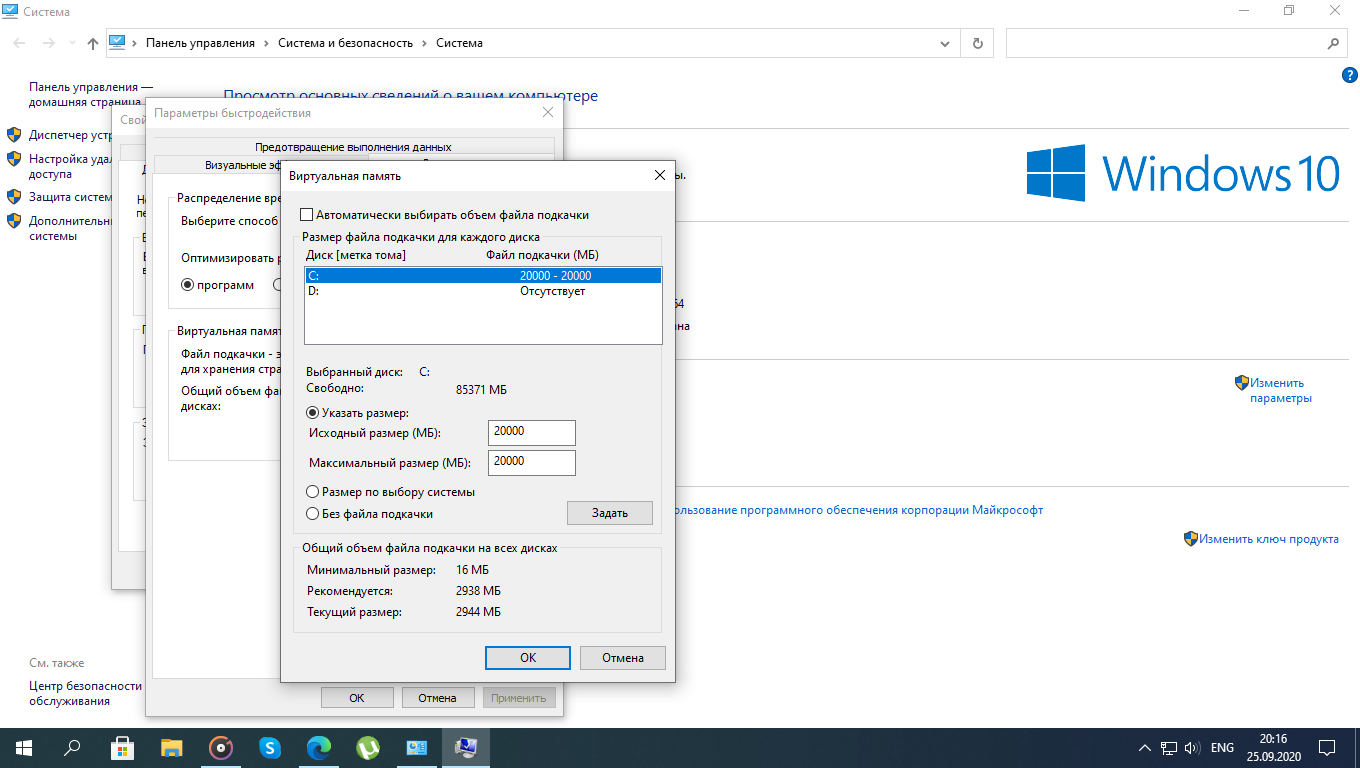Open 'Панель управления — домашняя страница' link
Viewport: 1360px width, 768px height.
click(91, 94)
